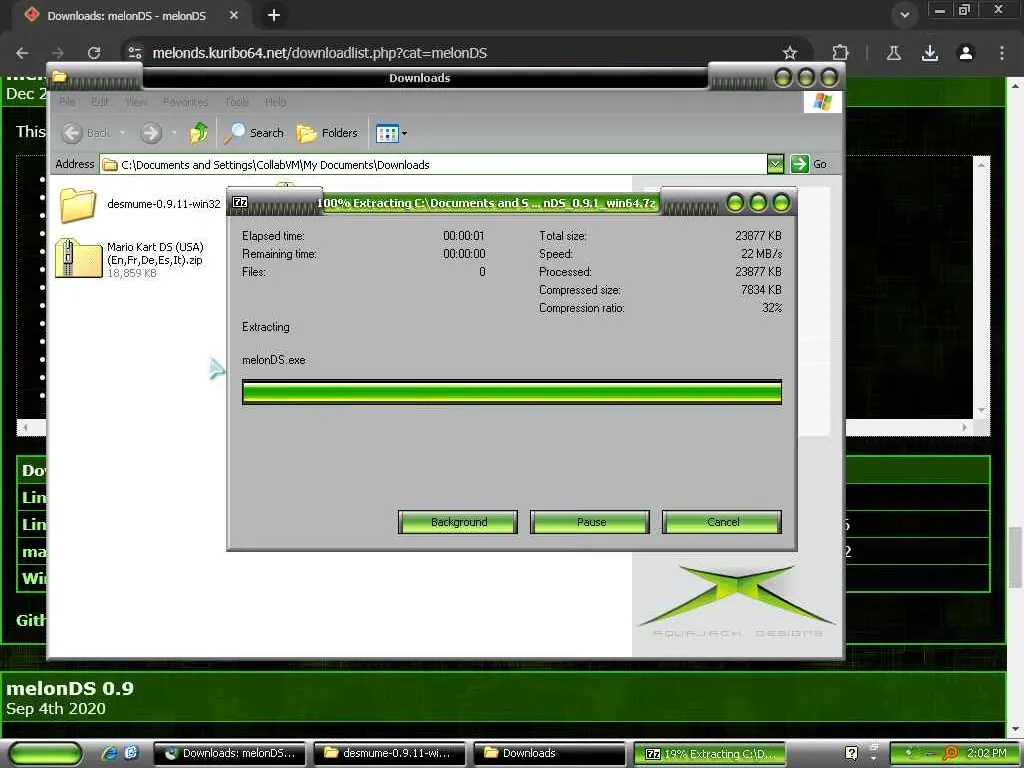Screen dimensions: 1024x768
Task: Open the address bar dropdown
Action: pos(775,164)
